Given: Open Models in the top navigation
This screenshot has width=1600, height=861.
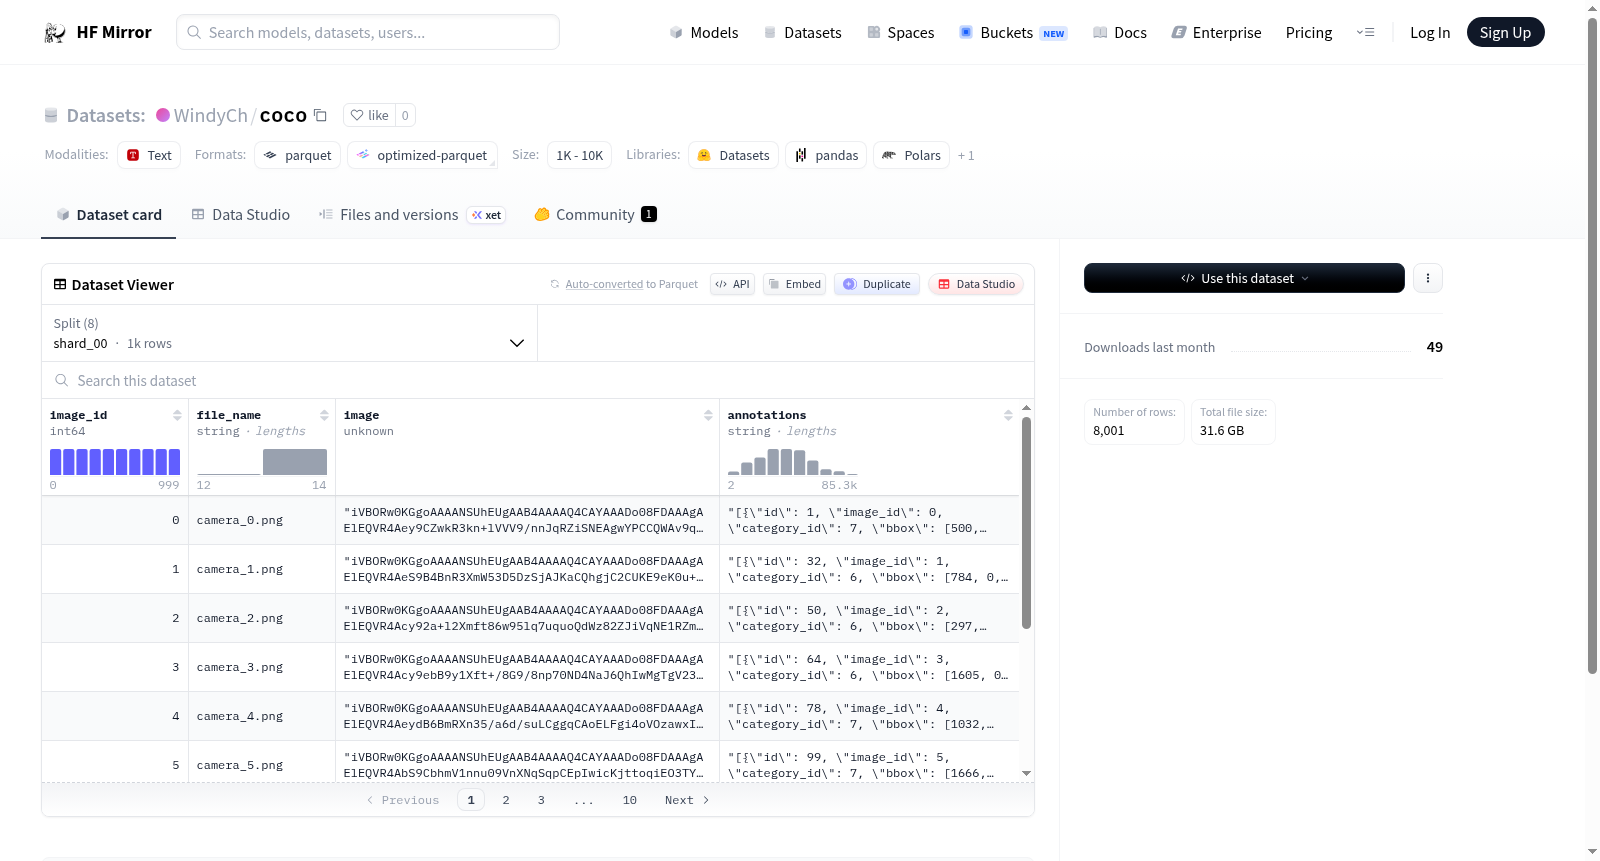Looking at the screenshot, I should tap(704, 33).
